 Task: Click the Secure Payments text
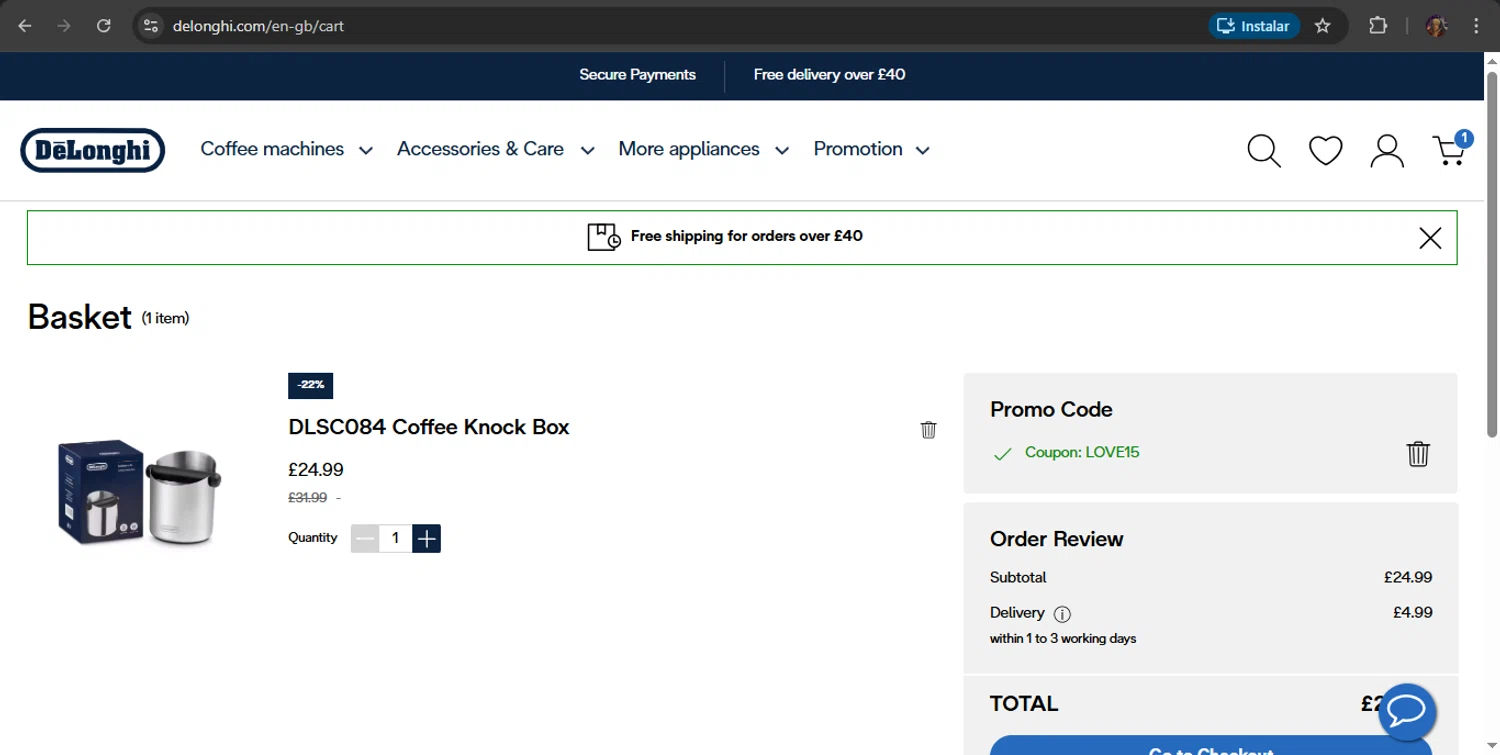(x=637, y=75)
